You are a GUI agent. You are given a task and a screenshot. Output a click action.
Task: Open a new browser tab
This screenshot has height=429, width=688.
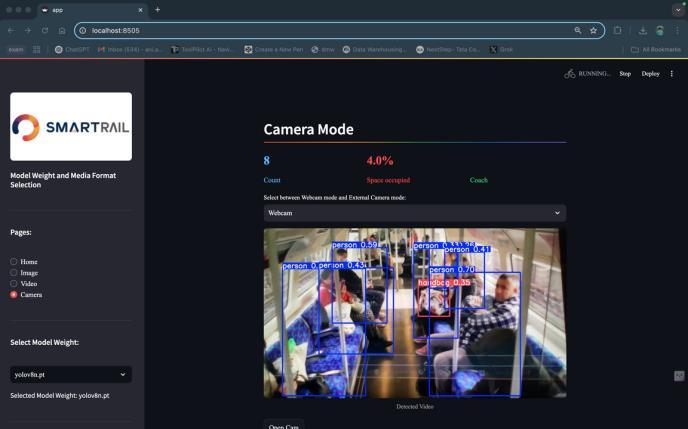coord(158,10)
